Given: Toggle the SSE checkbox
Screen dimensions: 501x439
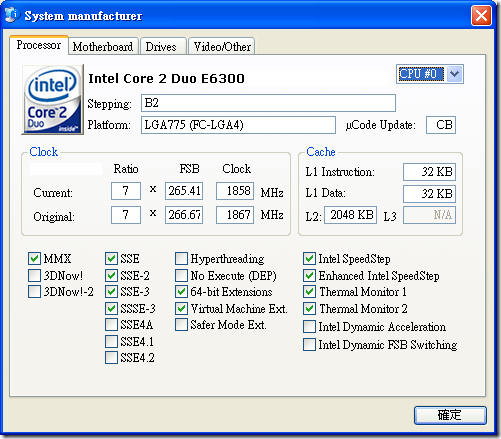Looking at the screenshot, I should click(111, 258).
